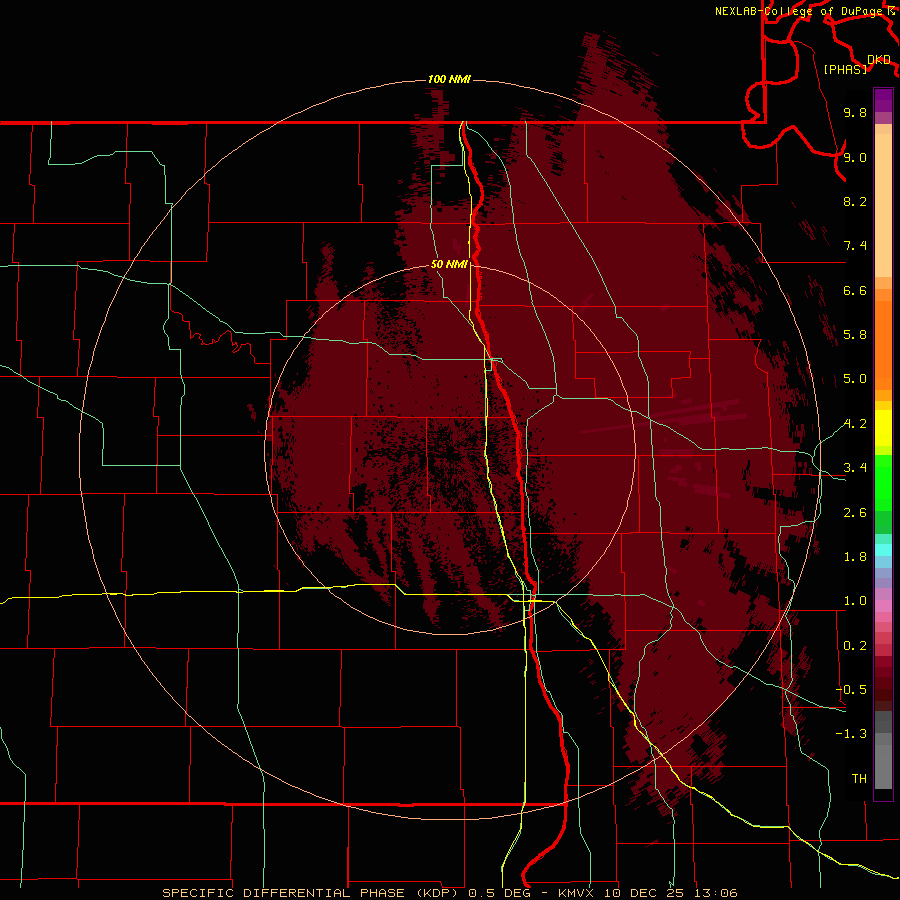900x900 pixels.
Task: Click the TH threshold label on the scale
Action: pyautogui.click(x=859, y=779)
